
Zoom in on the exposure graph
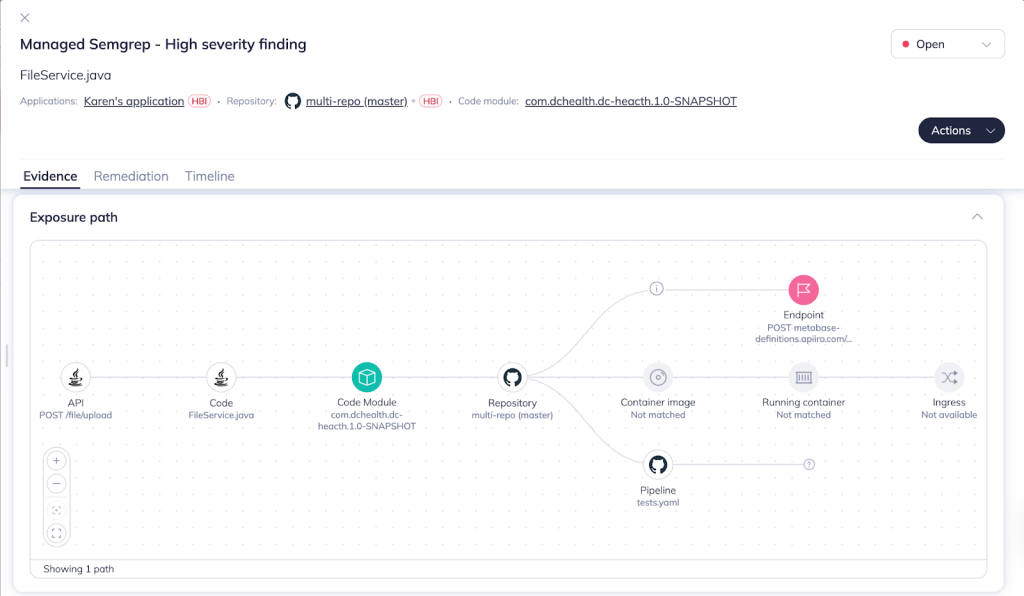point(57,461)
